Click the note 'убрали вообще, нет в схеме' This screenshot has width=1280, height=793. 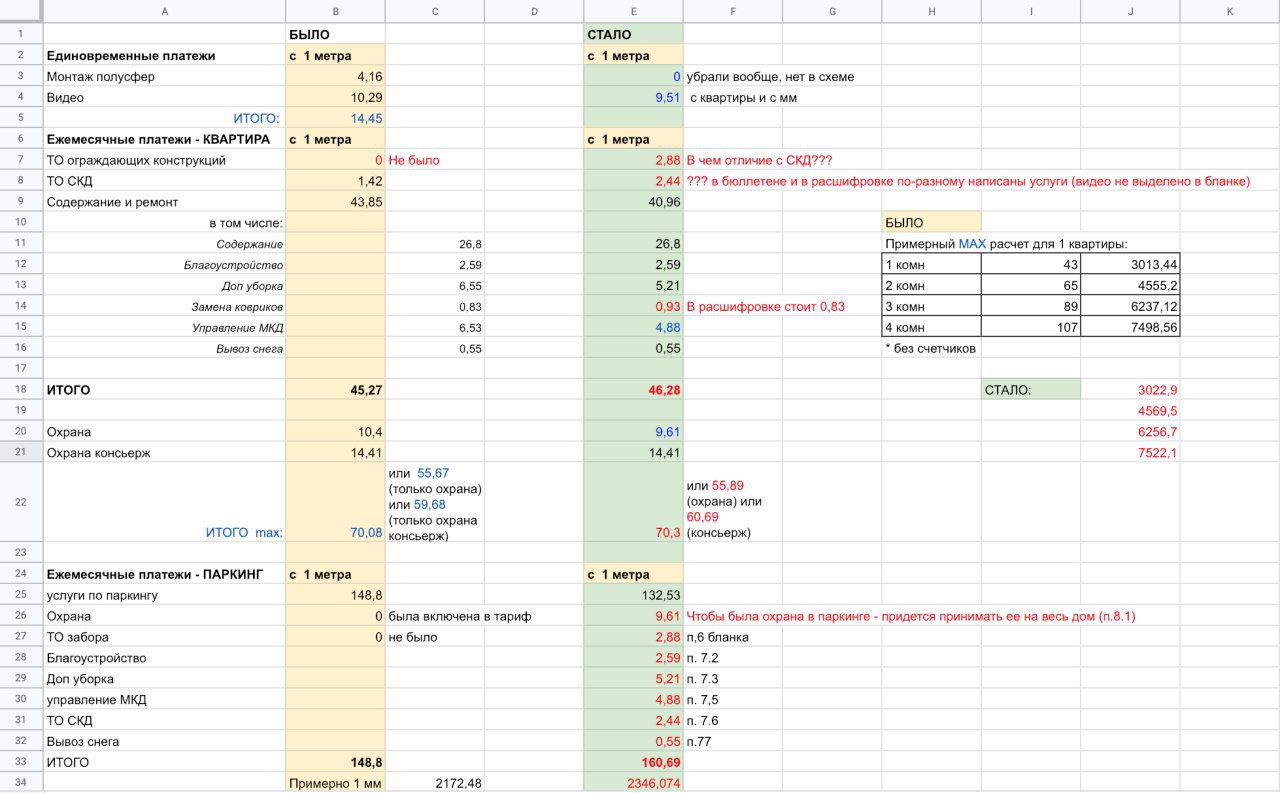770,77
